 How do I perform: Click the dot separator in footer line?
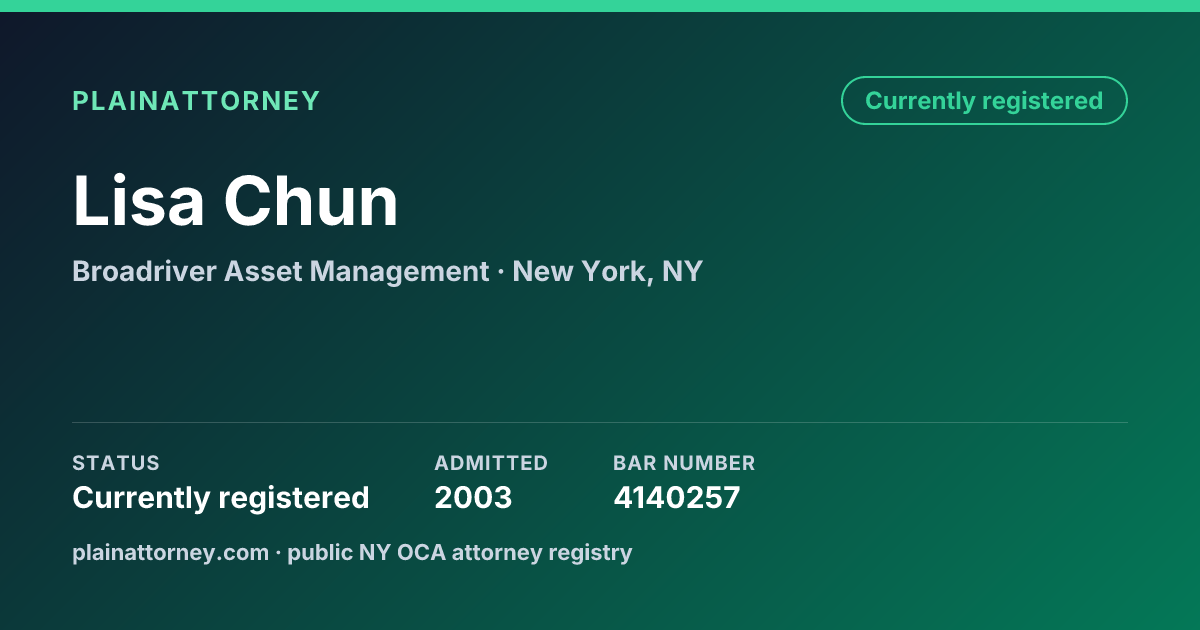[278, 553]
